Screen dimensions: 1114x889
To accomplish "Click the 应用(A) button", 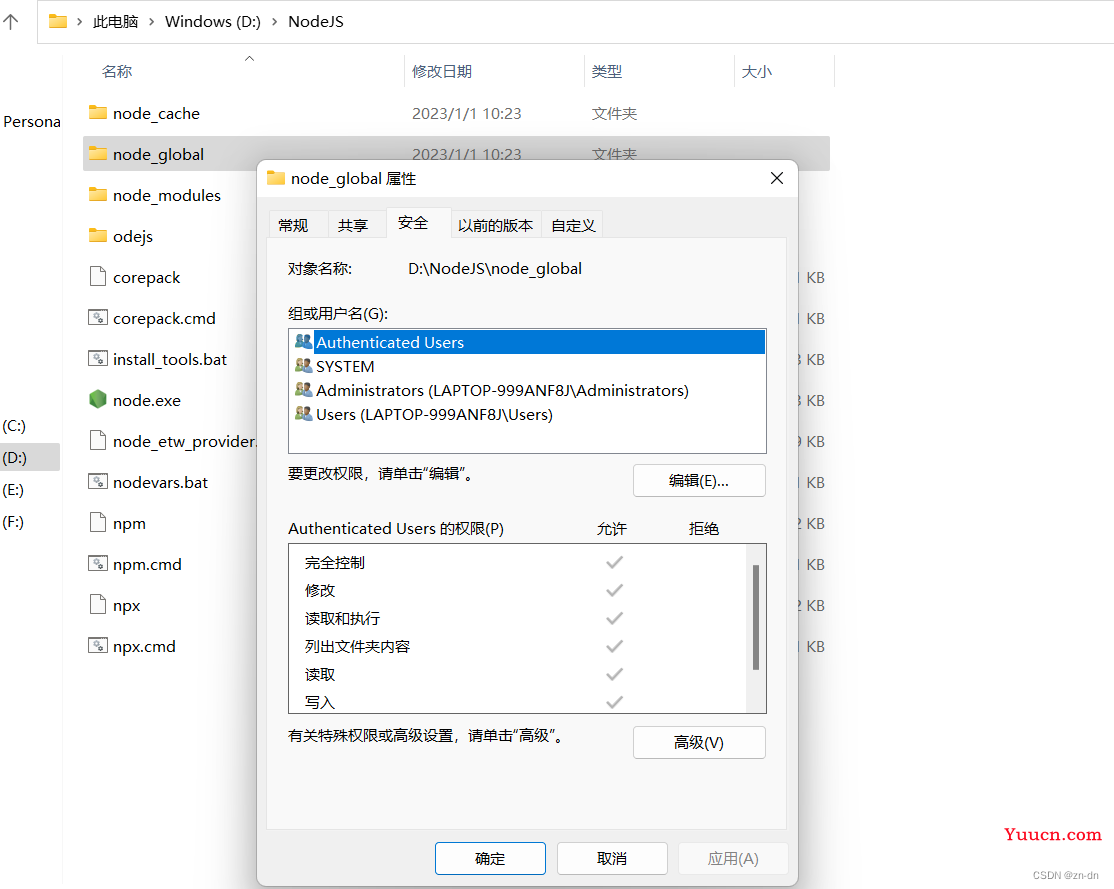I will click(733, 858).
